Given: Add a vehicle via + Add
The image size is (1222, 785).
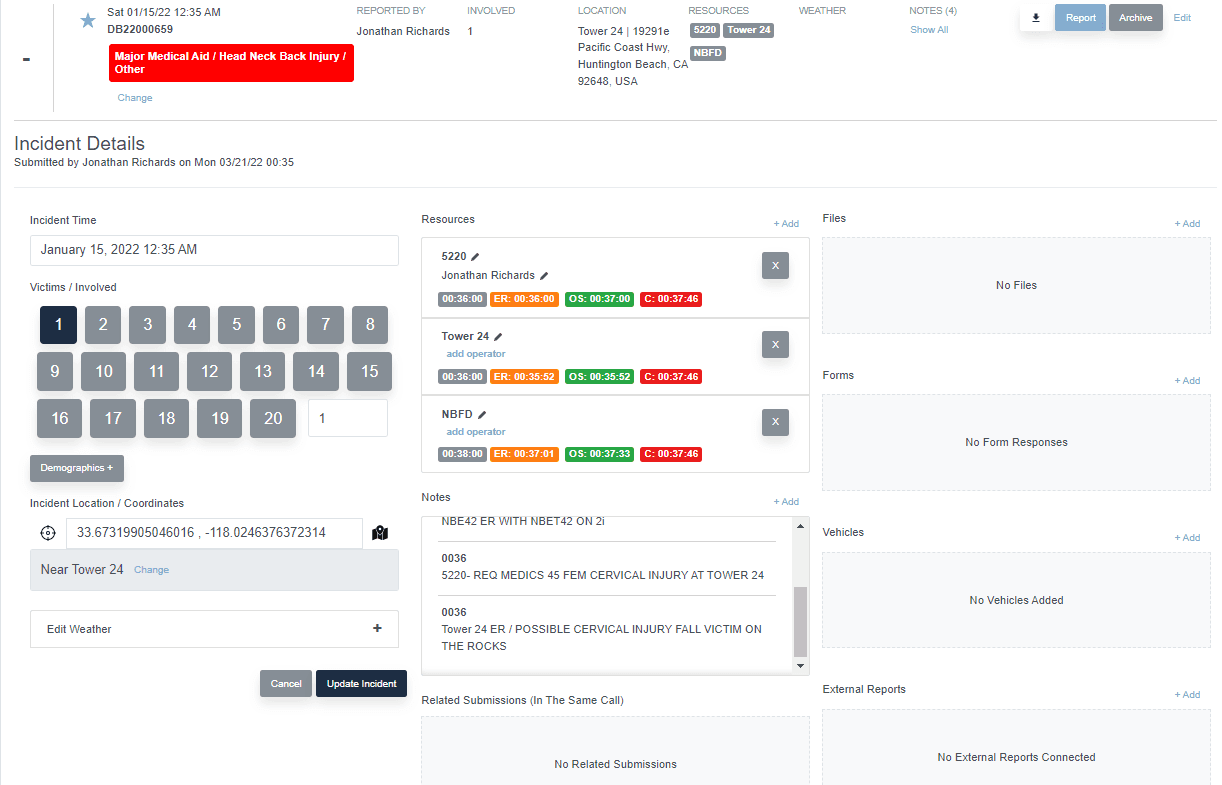Looking at the screenshot, I should (x=1187, y=538).
